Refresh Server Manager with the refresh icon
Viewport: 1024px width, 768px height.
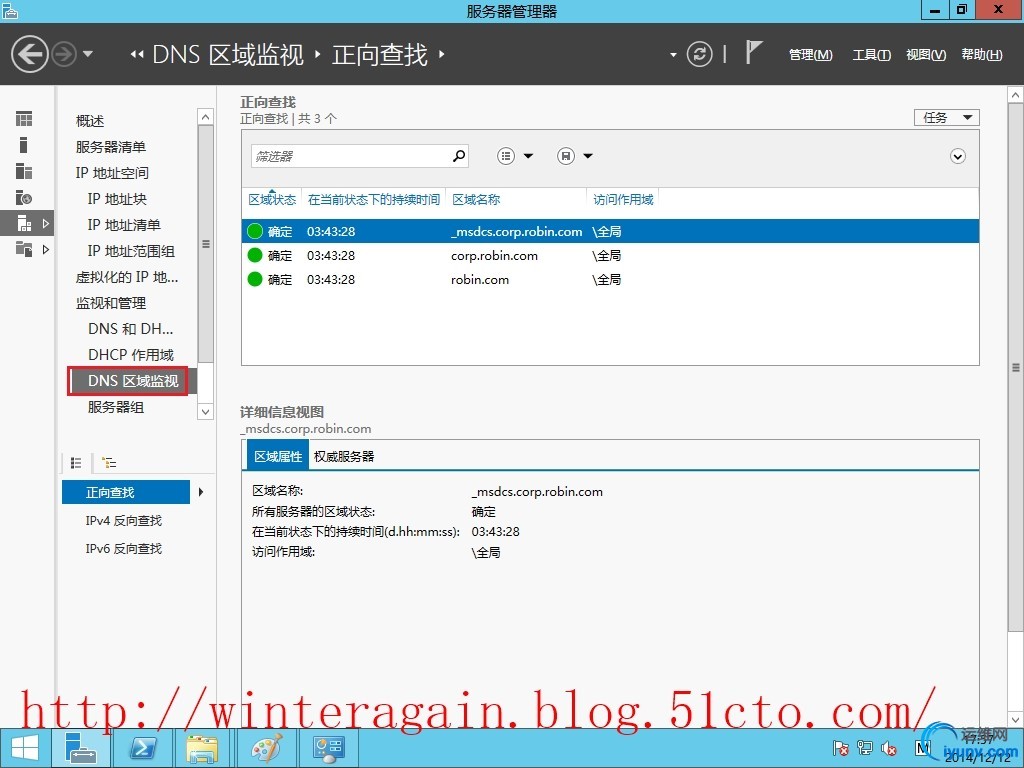click(699, 54)
